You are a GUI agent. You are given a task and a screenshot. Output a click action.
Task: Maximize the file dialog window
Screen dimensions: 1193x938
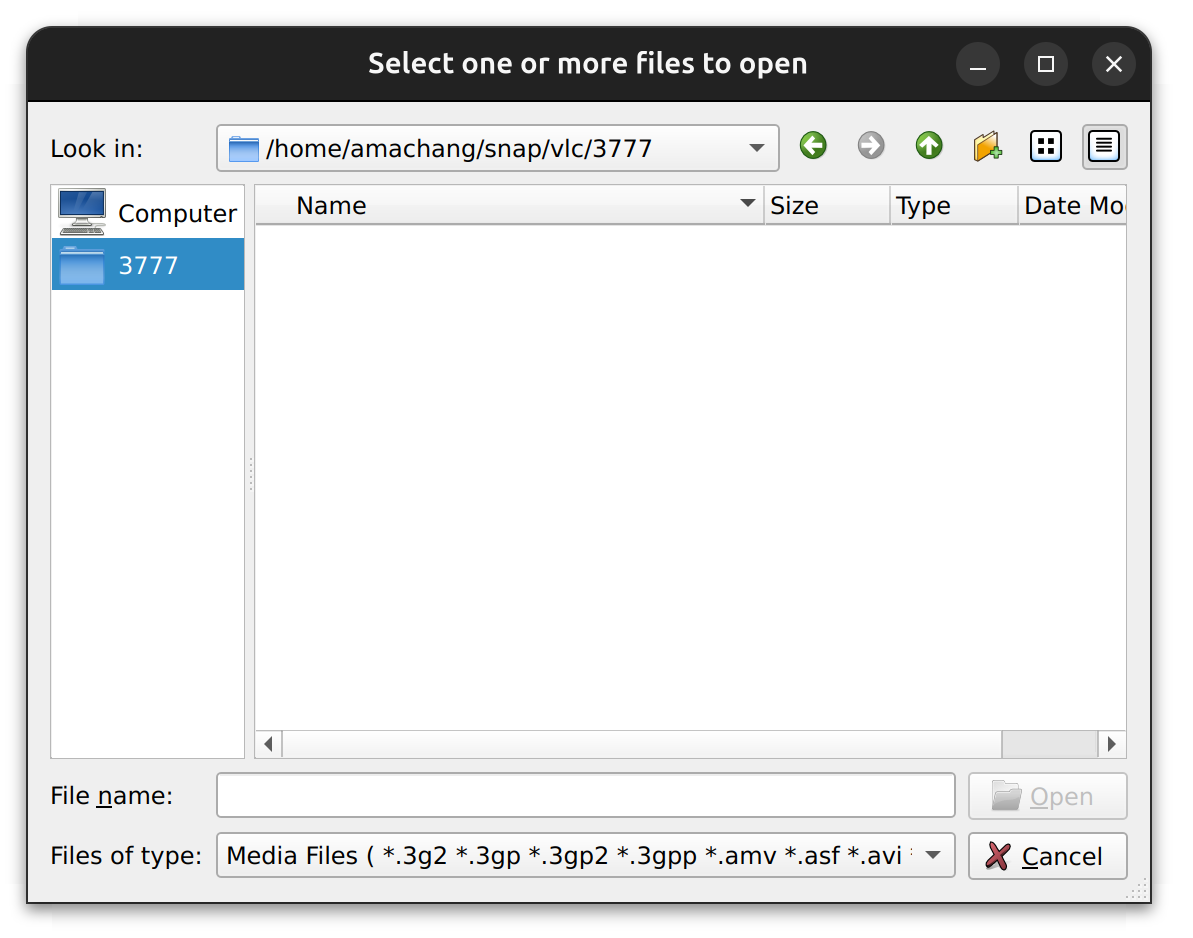[1045, 65]
